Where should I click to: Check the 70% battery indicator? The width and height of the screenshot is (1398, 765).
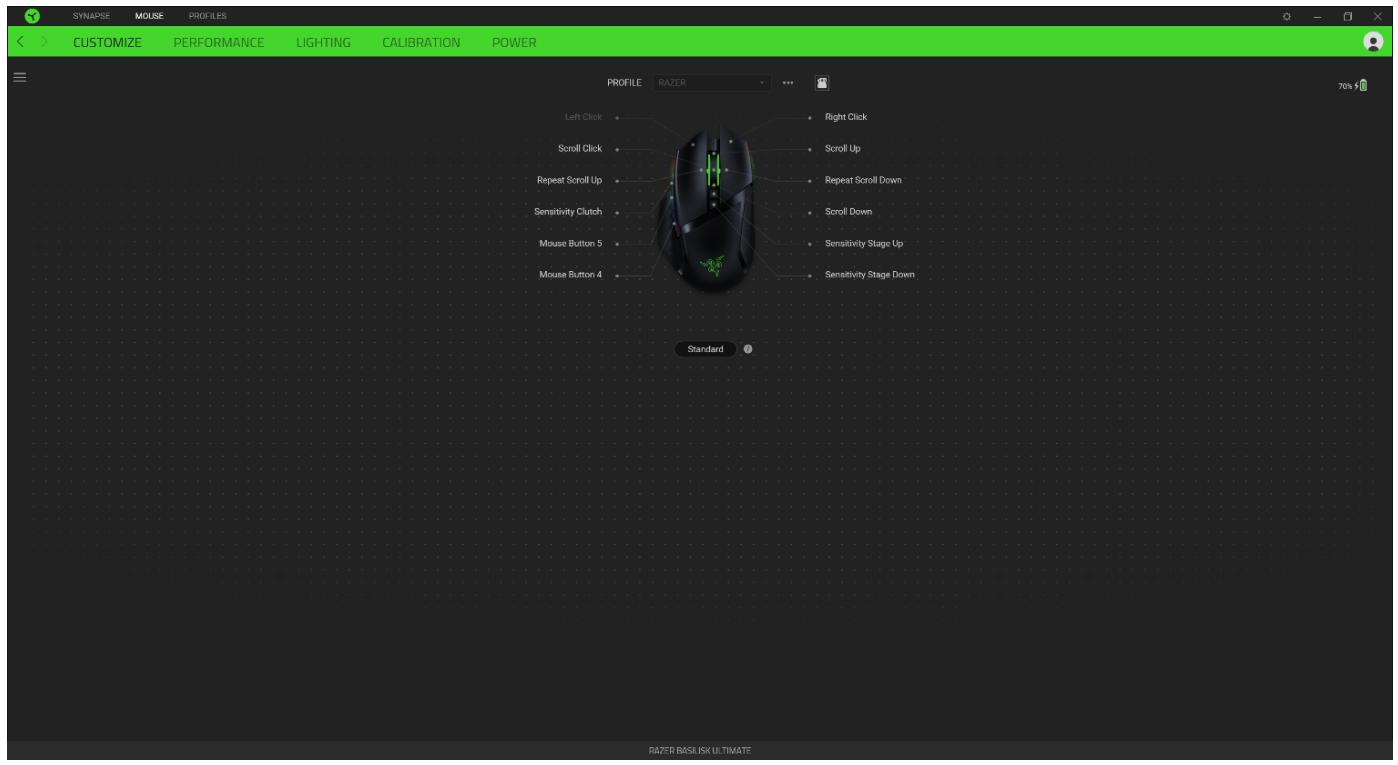[x=1355, y=85]
